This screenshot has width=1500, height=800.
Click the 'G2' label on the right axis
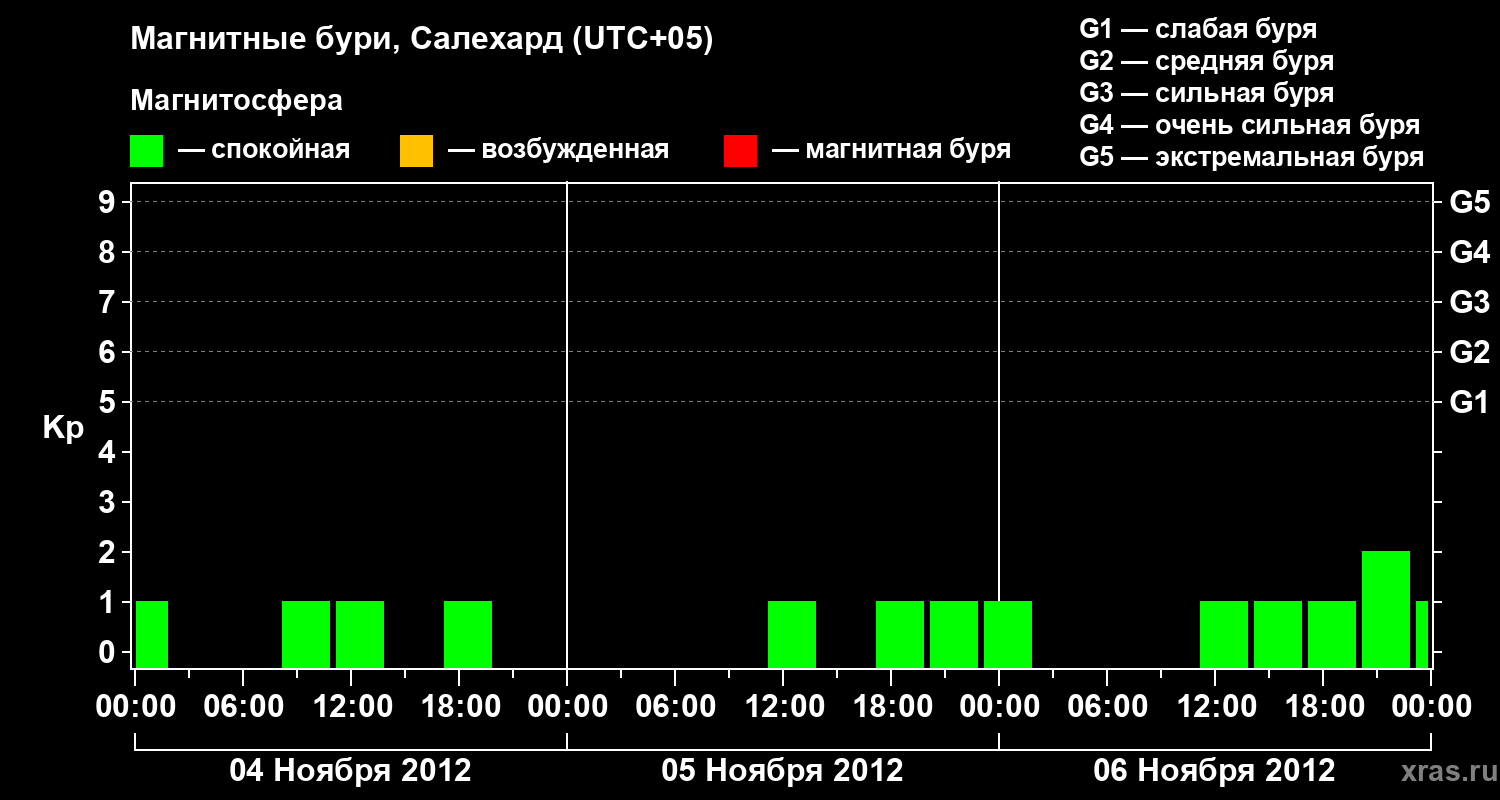click(x=1469, y=352)
